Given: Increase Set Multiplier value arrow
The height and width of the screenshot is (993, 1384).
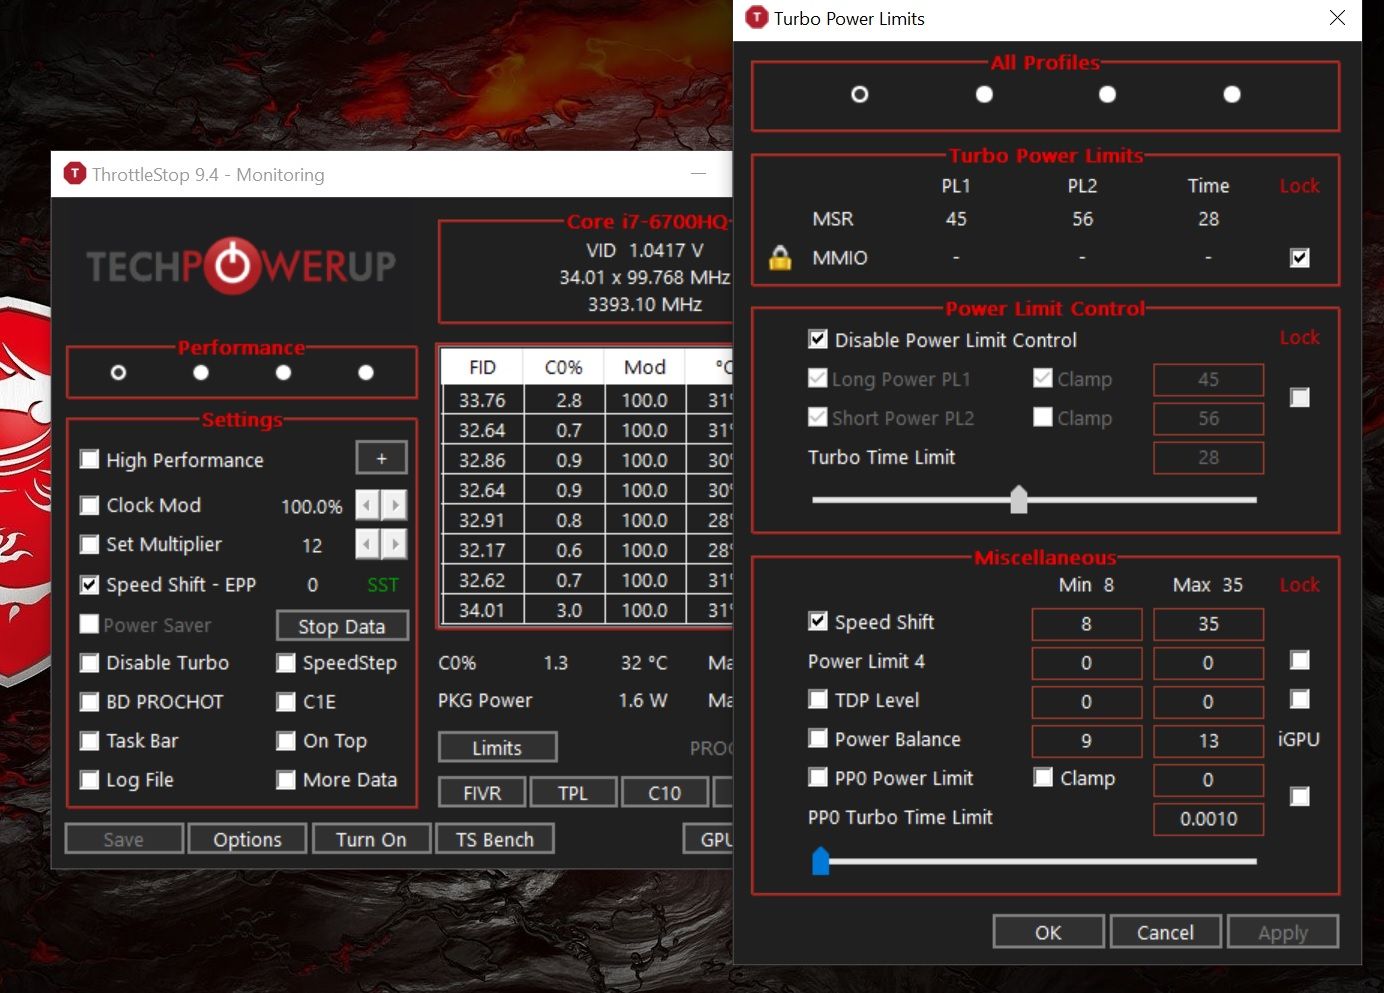Looking at the screenshot, I should click(396, 544).
